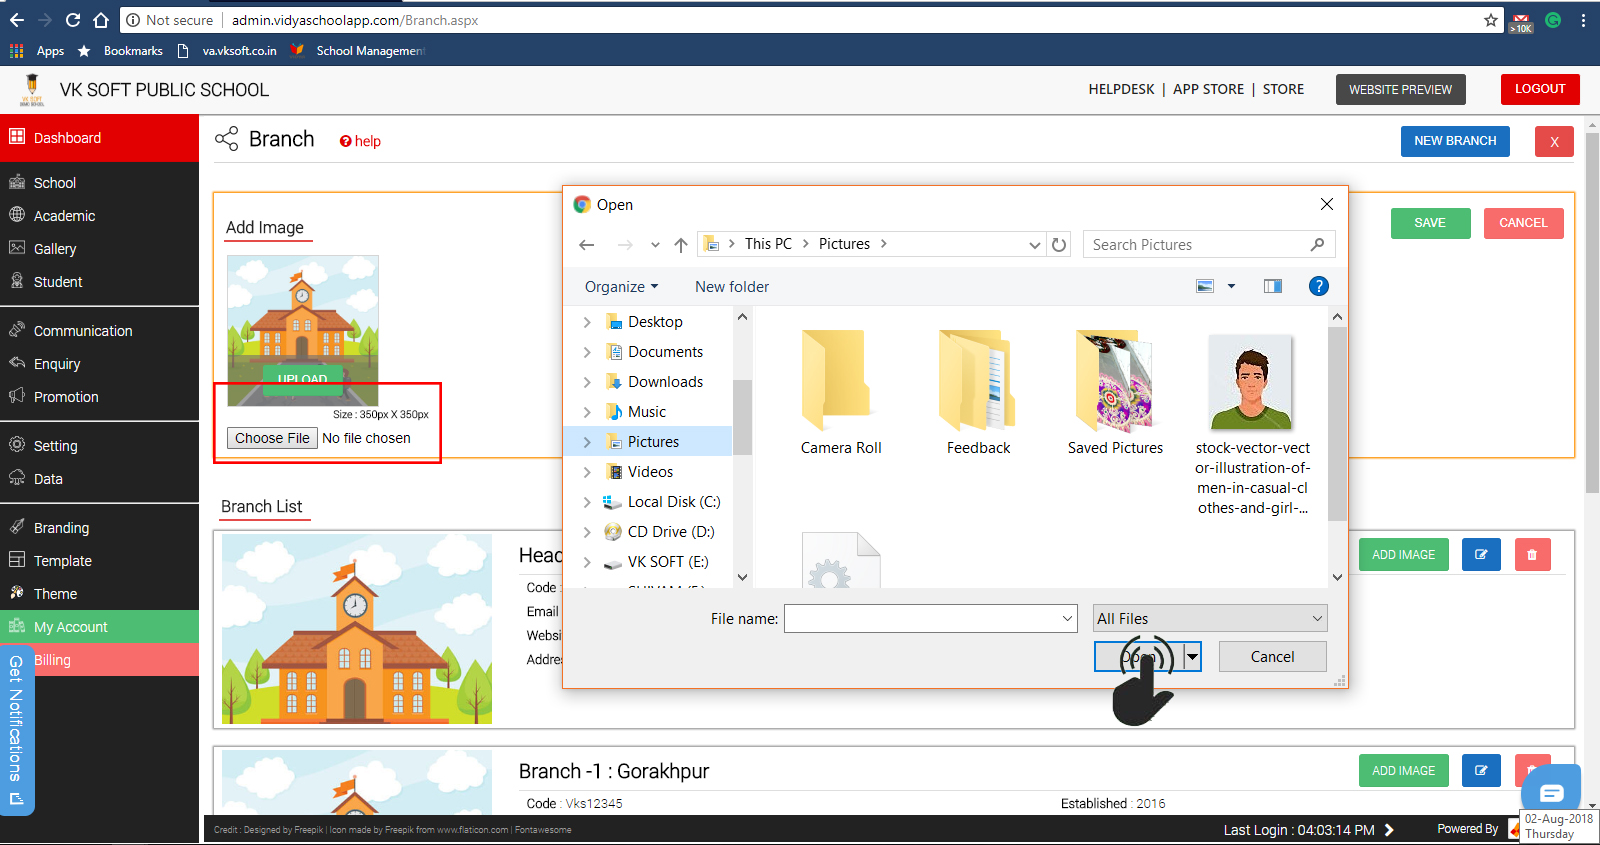Edit the Gorakhpur branch with pencil icon

tap(1481, 771)
